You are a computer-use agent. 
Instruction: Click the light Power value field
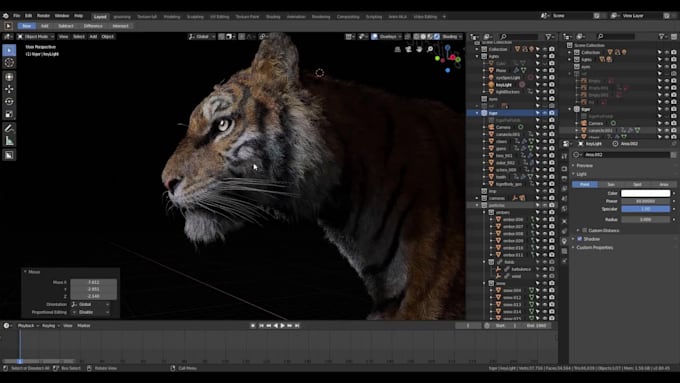[645, 201]
